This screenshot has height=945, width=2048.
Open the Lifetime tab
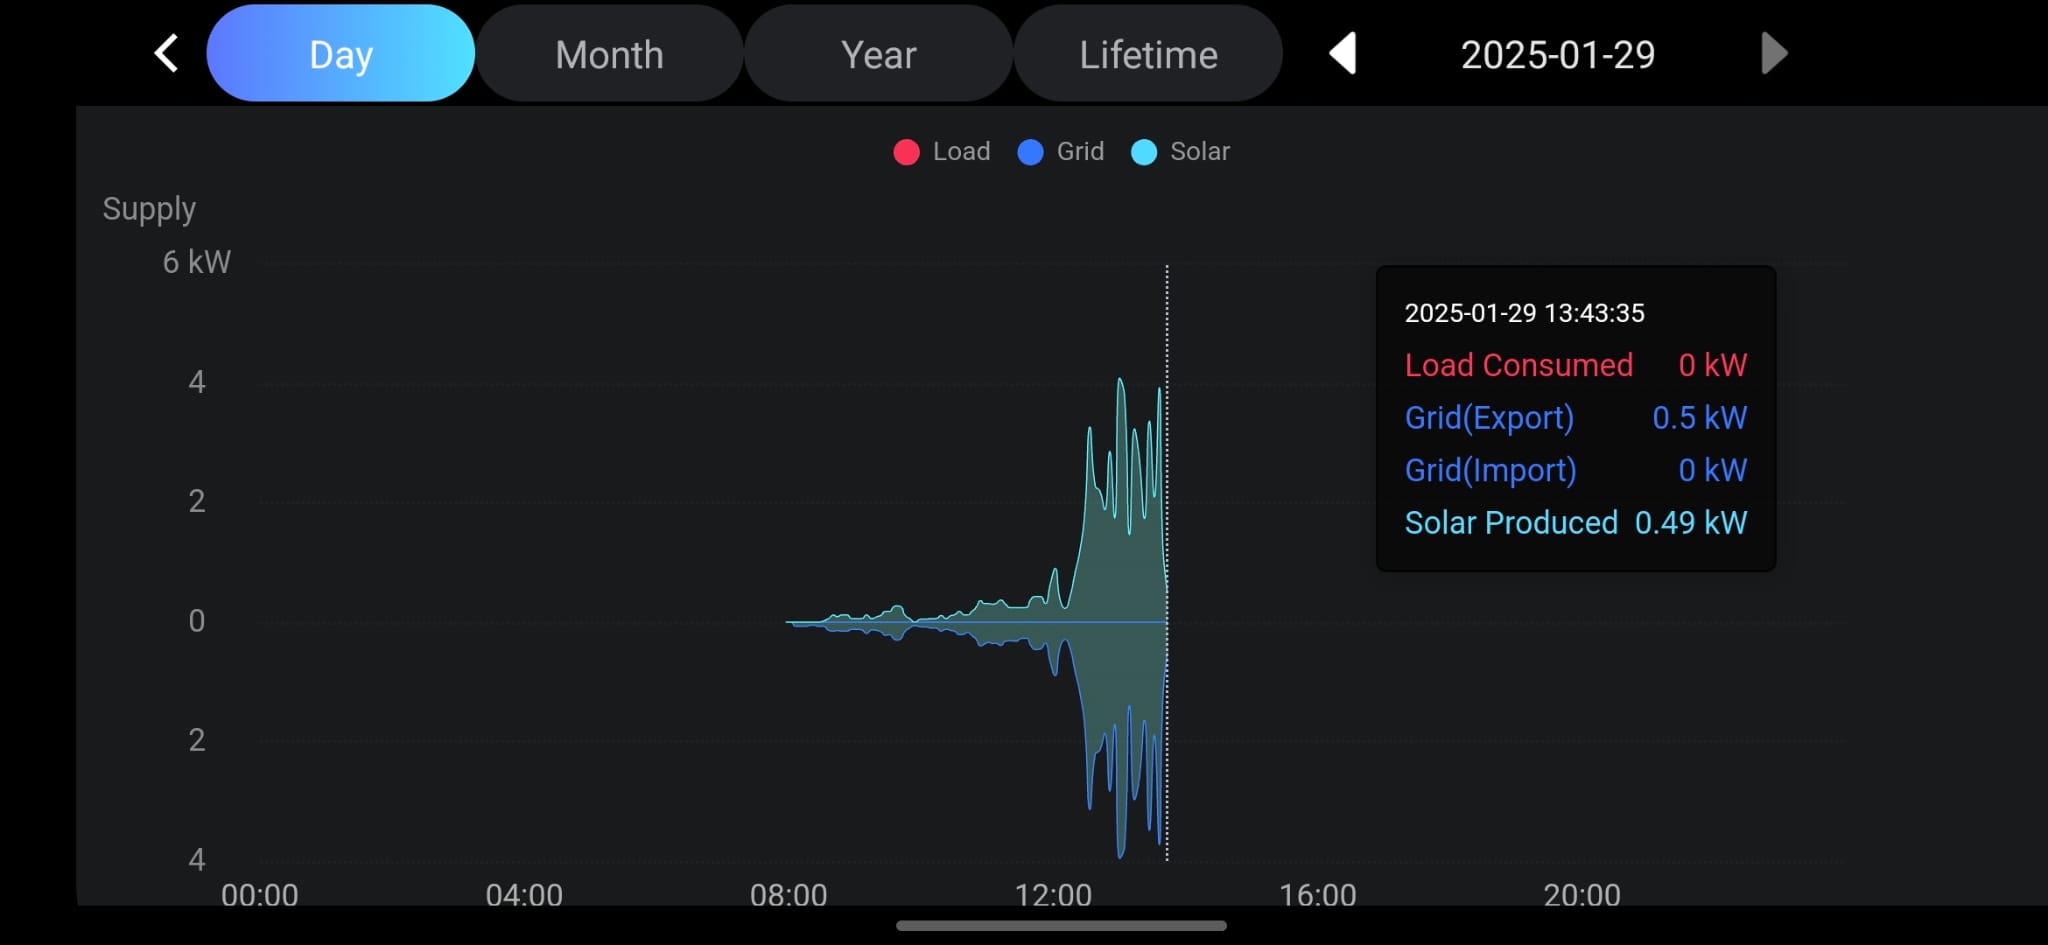[1148, 54]
